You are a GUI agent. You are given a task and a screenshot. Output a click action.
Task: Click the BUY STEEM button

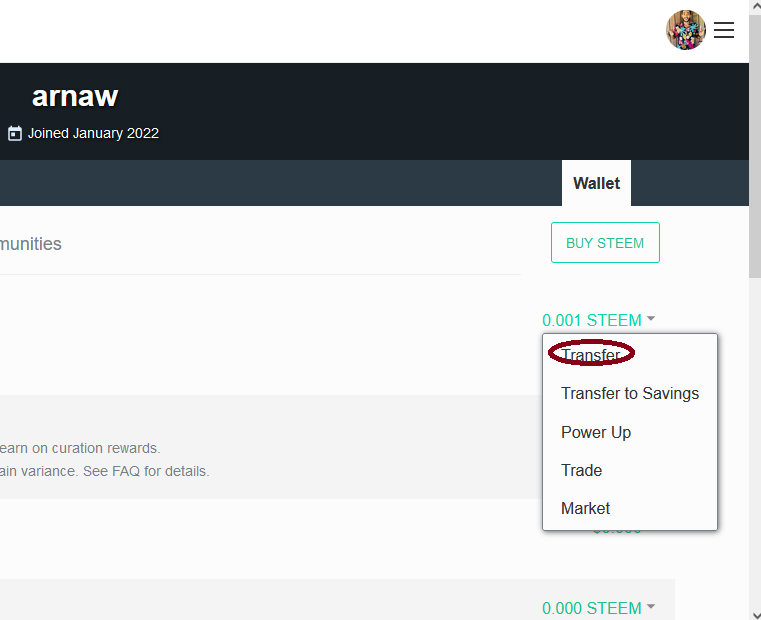point(605,243)
